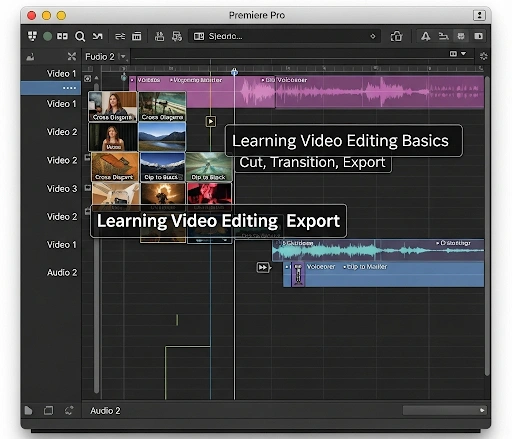
Task: Click the right vertical timeline scrollbar
Action: (x=487, y=226)
